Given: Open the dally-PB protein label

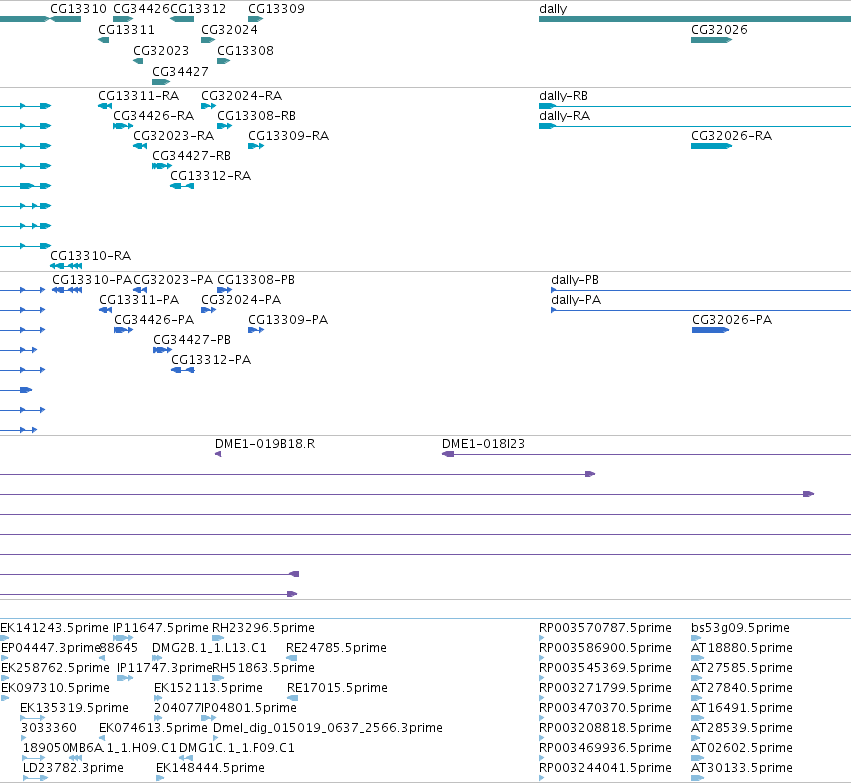Looking at the screenshot, I should pyautogui.click(x=575, y=279).
